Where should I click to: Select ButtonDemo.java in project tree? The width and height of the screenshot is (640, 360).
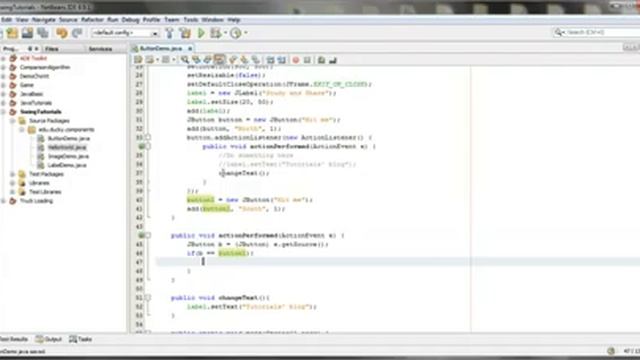coord(69,139)
